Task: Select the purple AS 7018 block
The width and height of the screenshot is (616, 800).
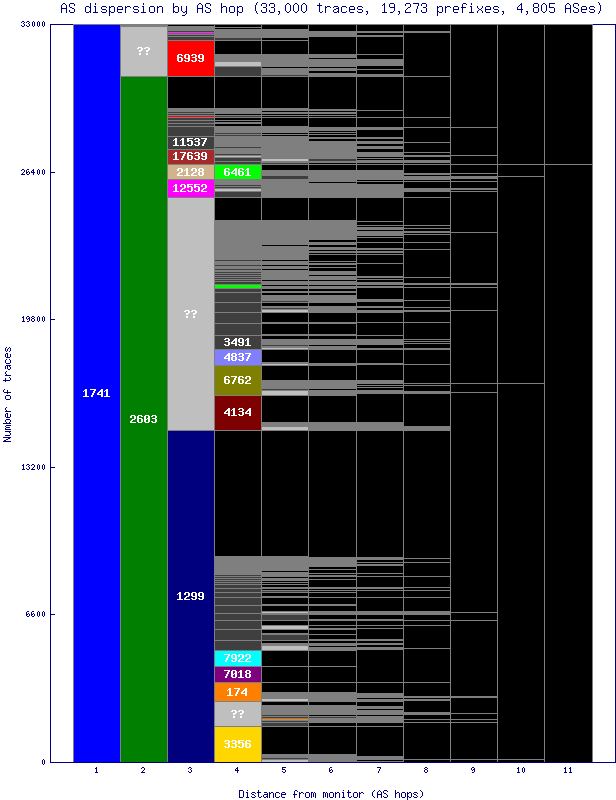Action: point(237,674)
